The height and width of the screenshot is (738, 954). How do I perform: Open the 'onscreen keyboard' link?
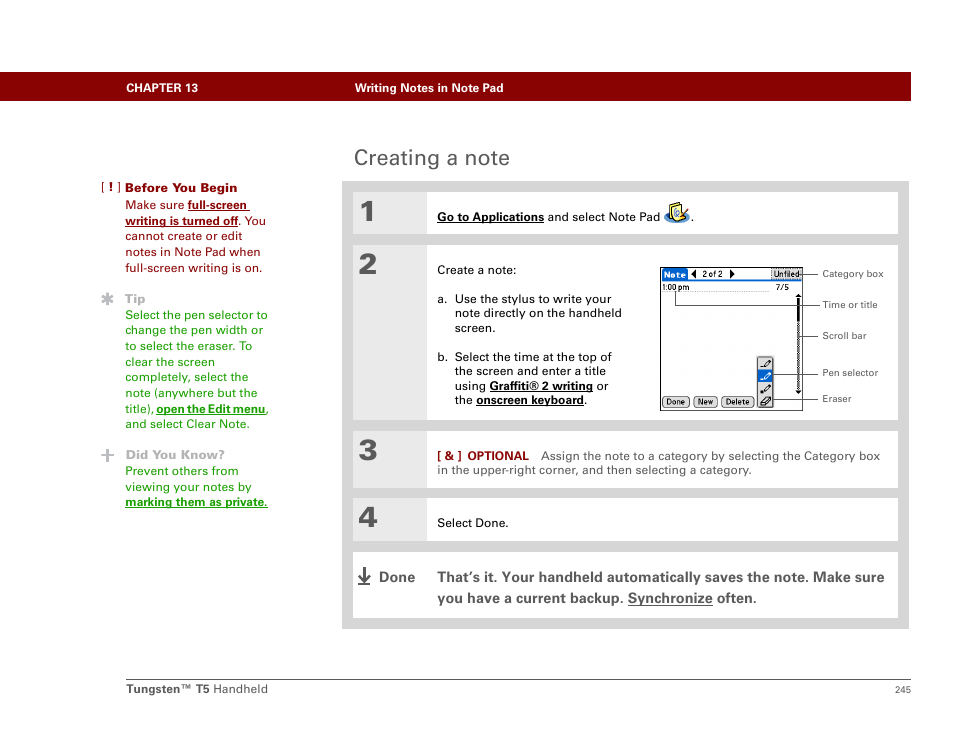pos(530,400)
